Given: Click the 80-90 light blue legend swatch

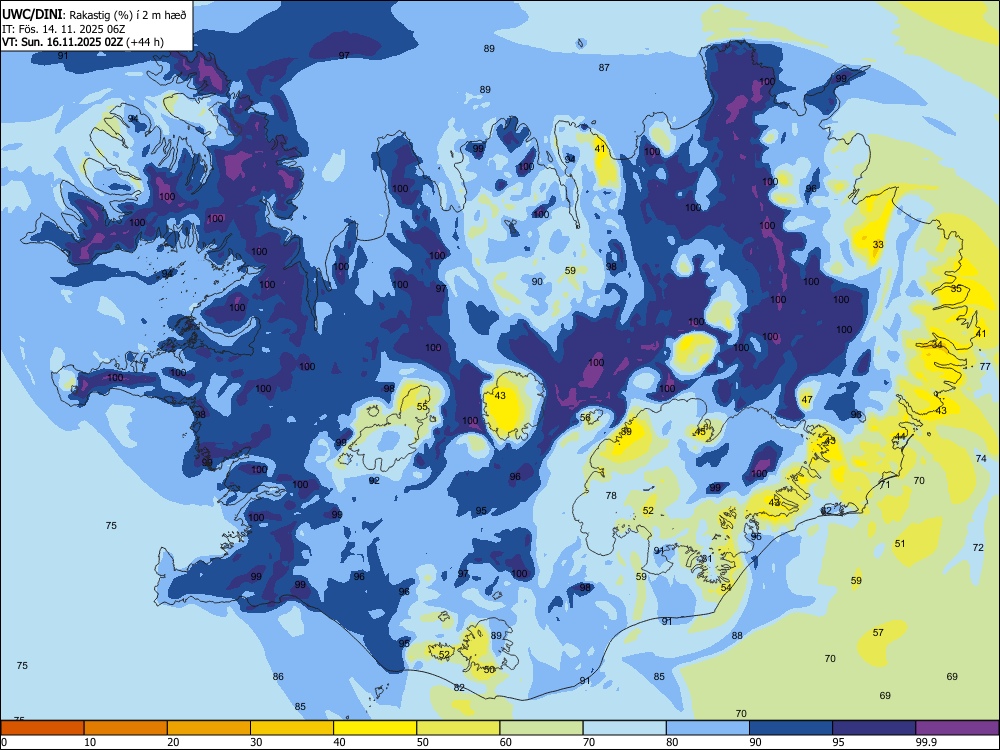Looking at the screenshot, I should pos(708,728).
